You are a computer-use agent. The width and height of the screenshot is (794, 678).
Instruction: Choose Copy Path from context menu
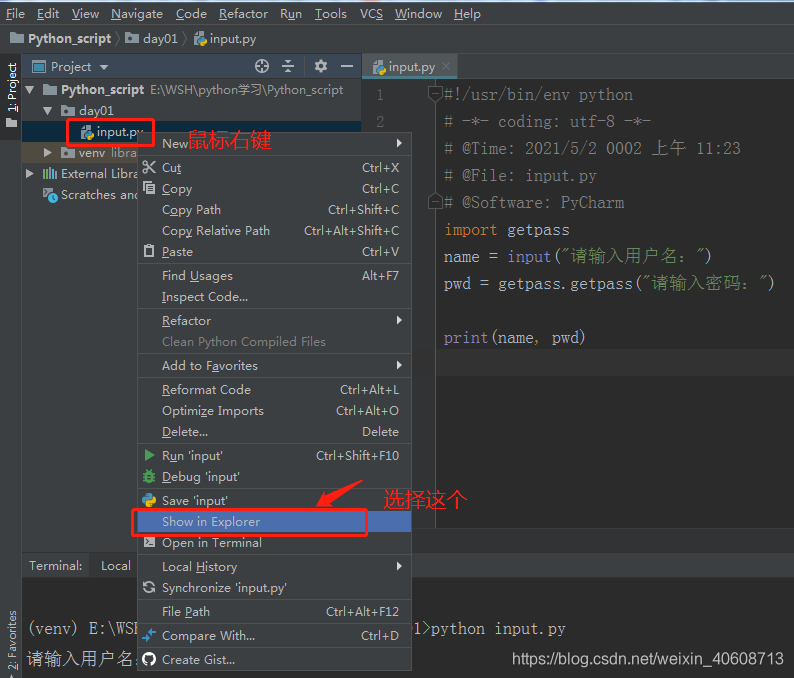(274, 209)
